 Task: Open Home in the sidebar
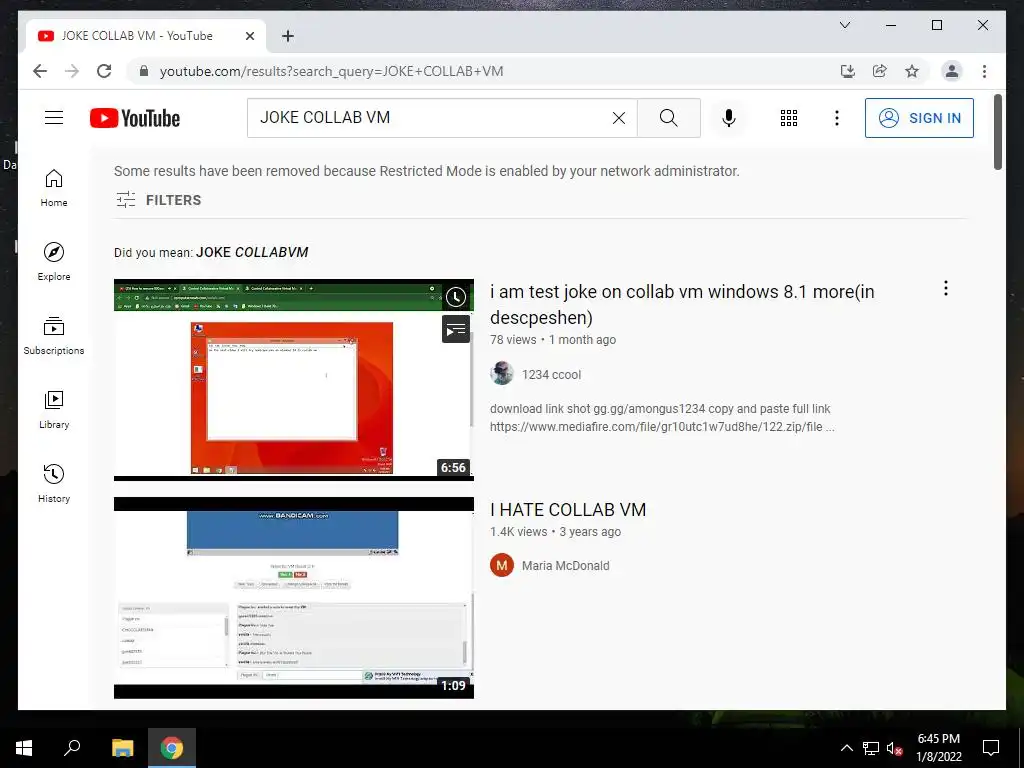[54, 188]
